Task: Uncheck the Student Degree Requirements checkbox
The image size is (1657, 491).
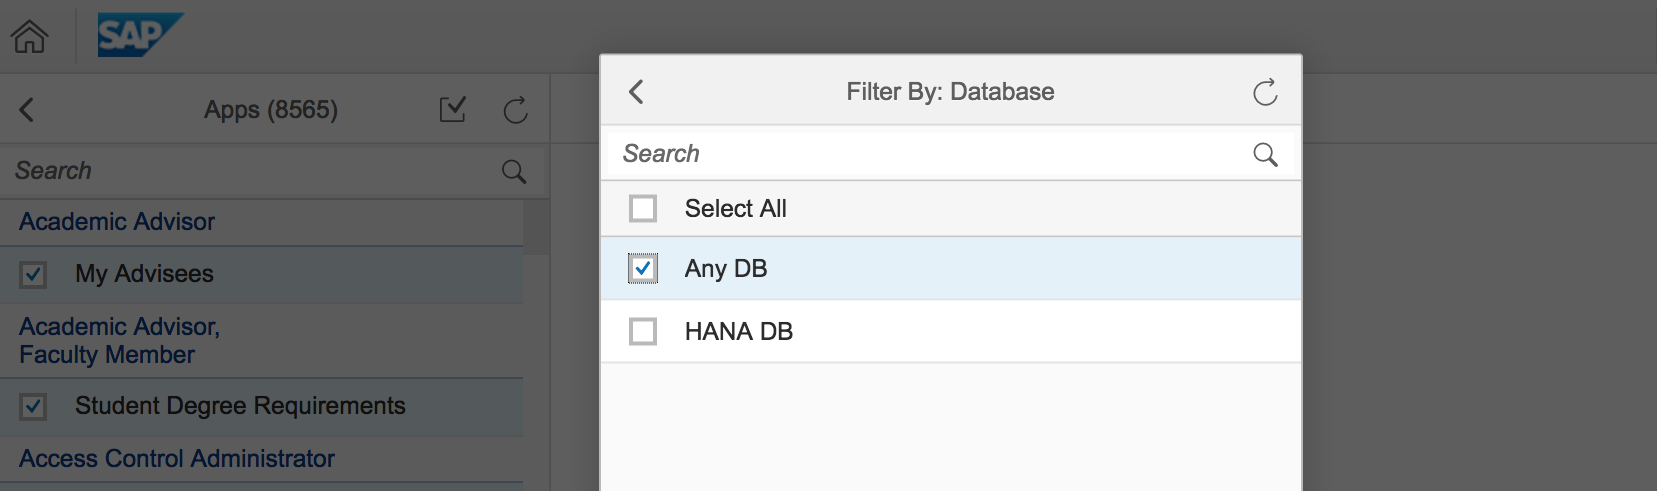Action: [x=33, y=406]
